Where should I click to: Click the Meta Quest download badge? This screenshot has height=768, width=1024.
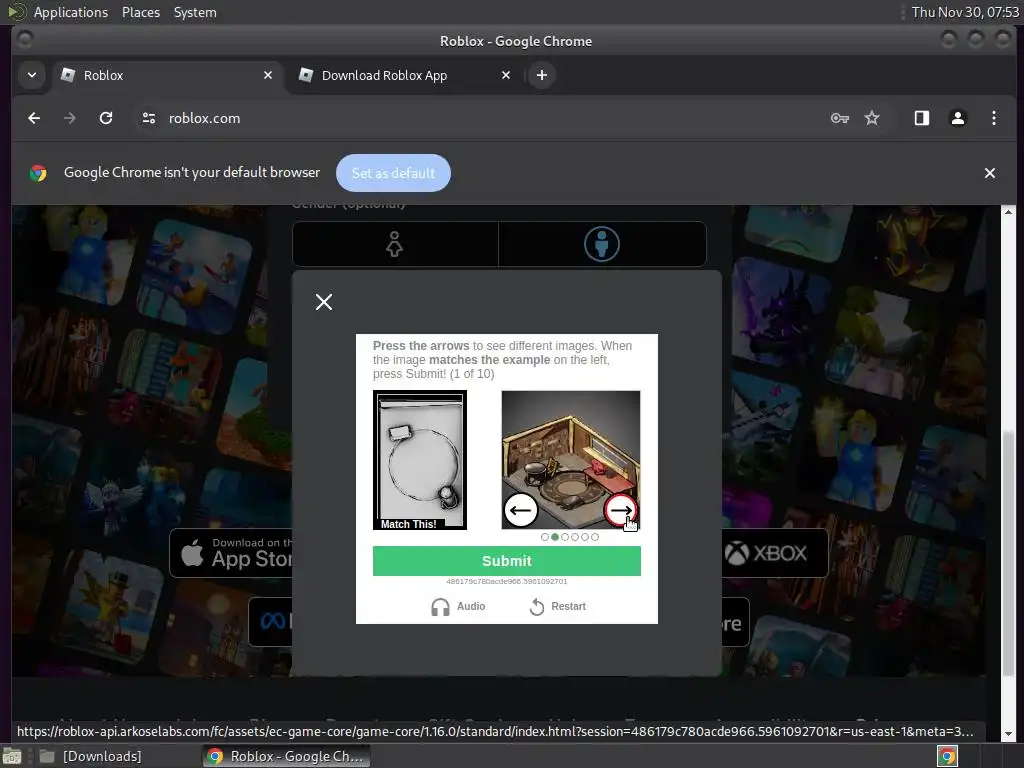coord(270,621)
